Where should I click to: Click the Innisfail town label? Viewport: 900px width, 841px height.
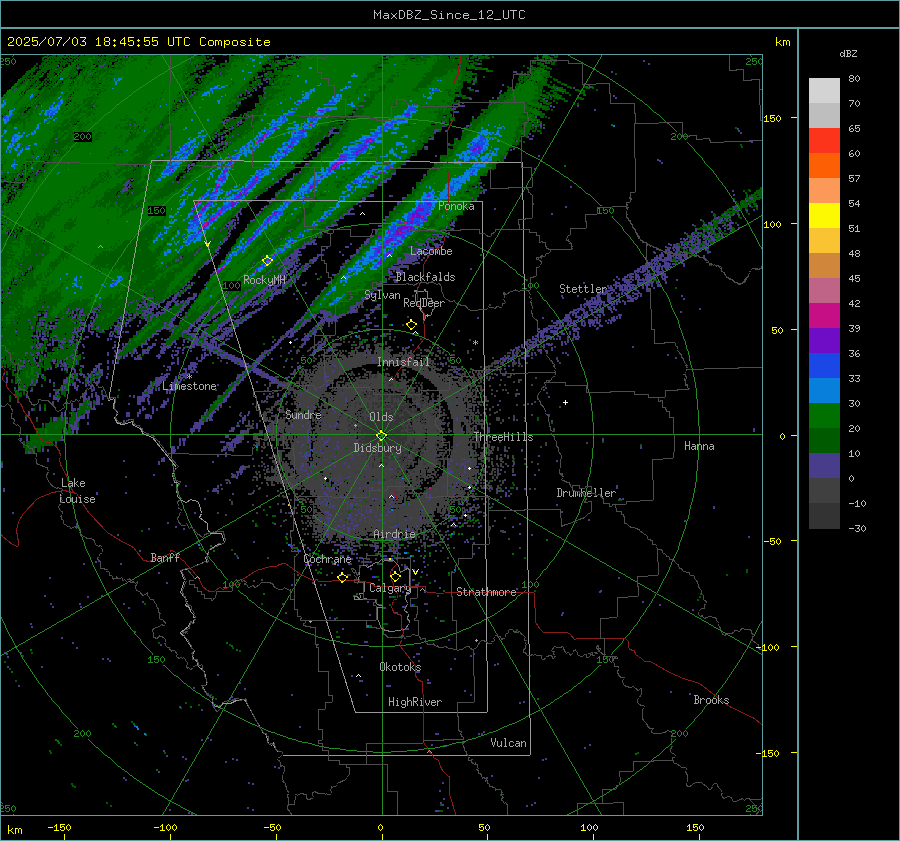[x=403, y=362]
